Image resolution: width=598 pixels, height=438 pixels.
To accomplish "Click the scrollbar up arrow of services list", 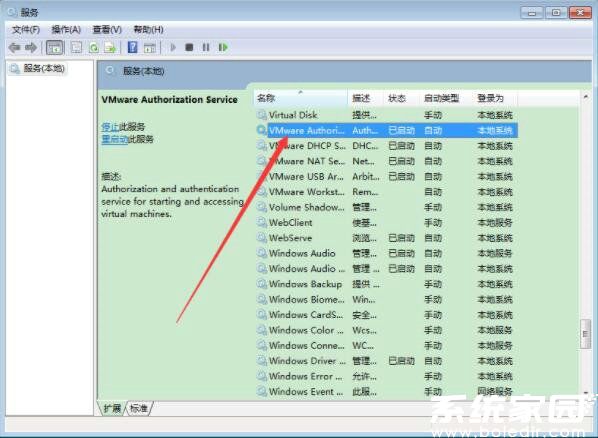I will [x=585, y=97].
